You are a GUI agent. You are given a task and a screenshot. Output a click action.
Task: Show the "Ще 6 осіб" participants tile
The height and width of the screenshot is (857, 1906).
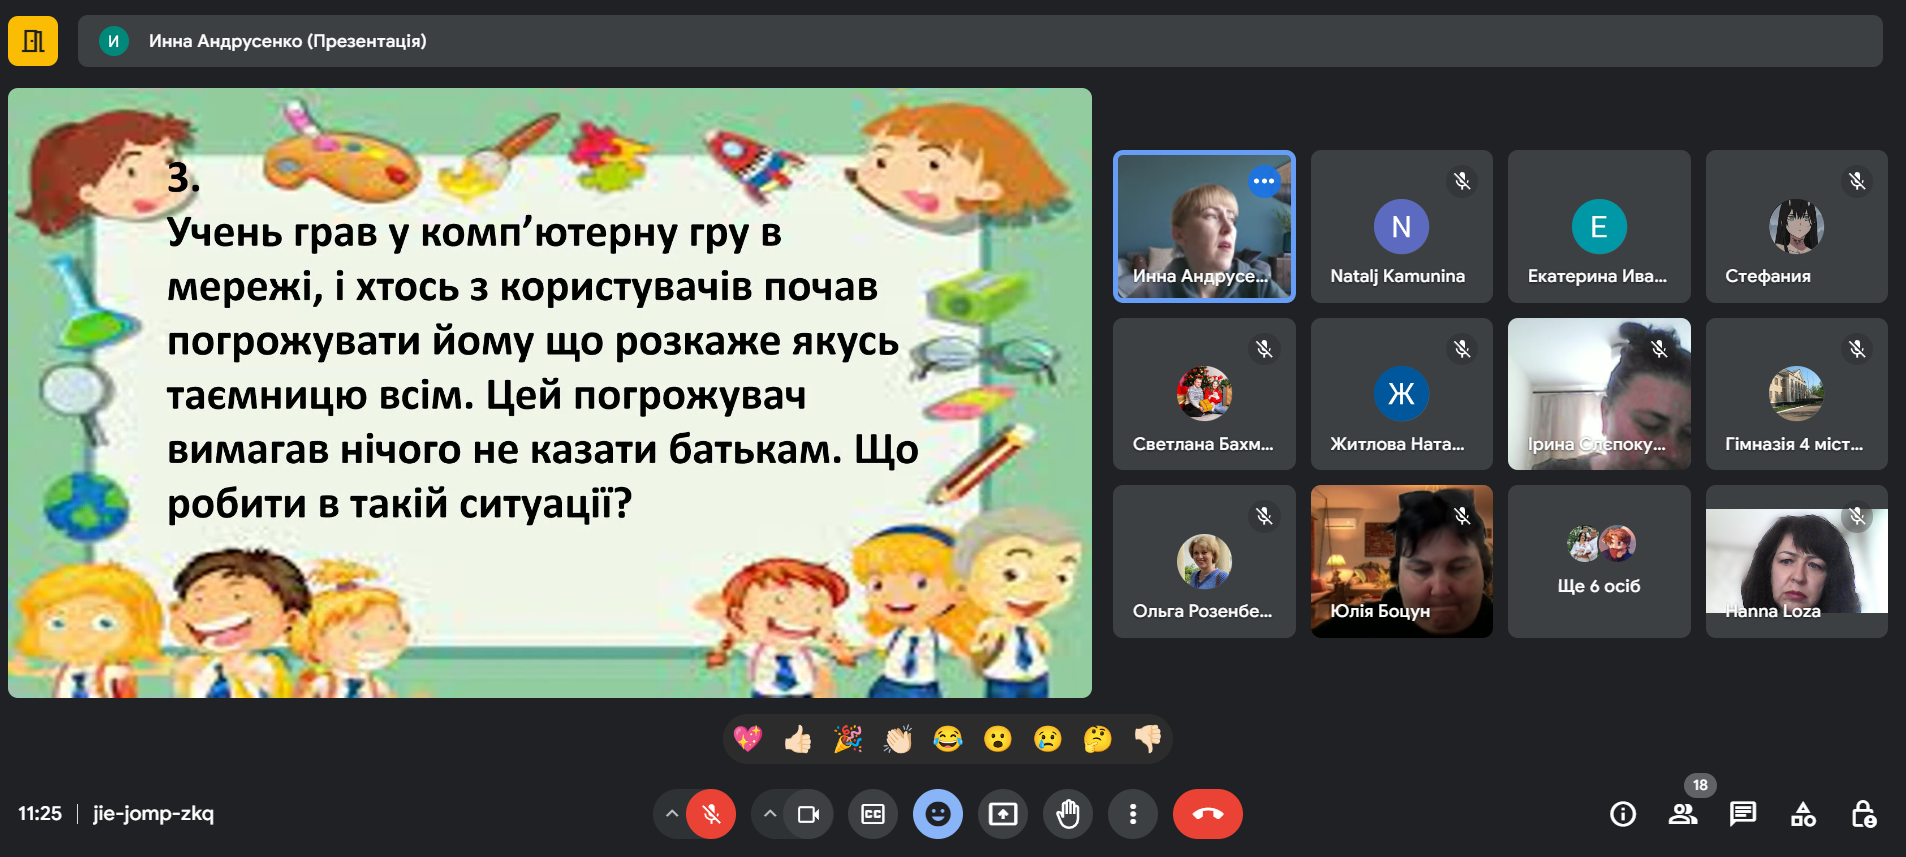[x=1598, y=561]
